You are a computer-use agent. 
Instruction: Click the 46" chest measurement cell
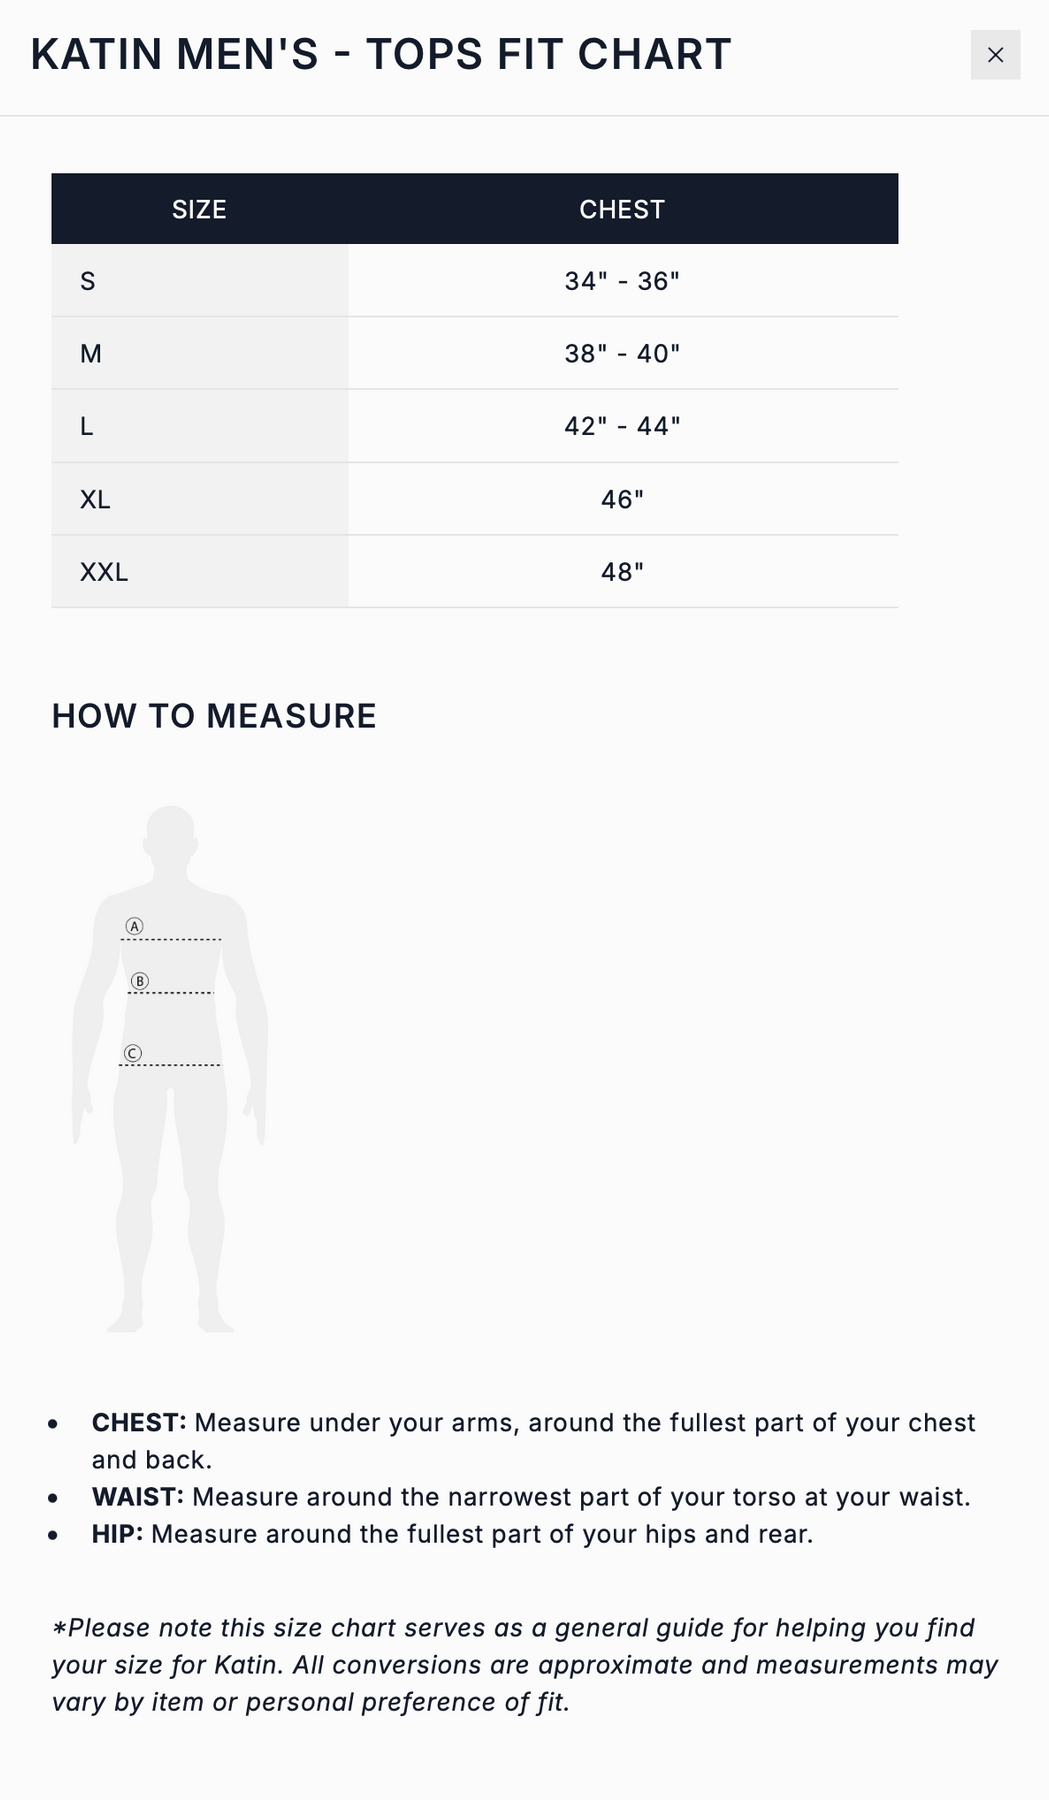point(622,499)
